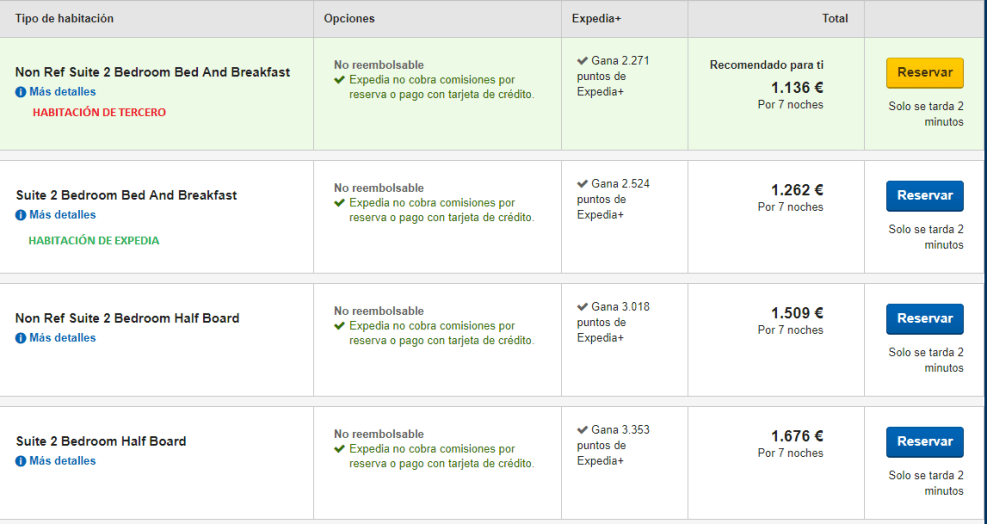Click Reservar for the 1.676 € suite
The image size is (987, 524).
click(x=924, y=442)
